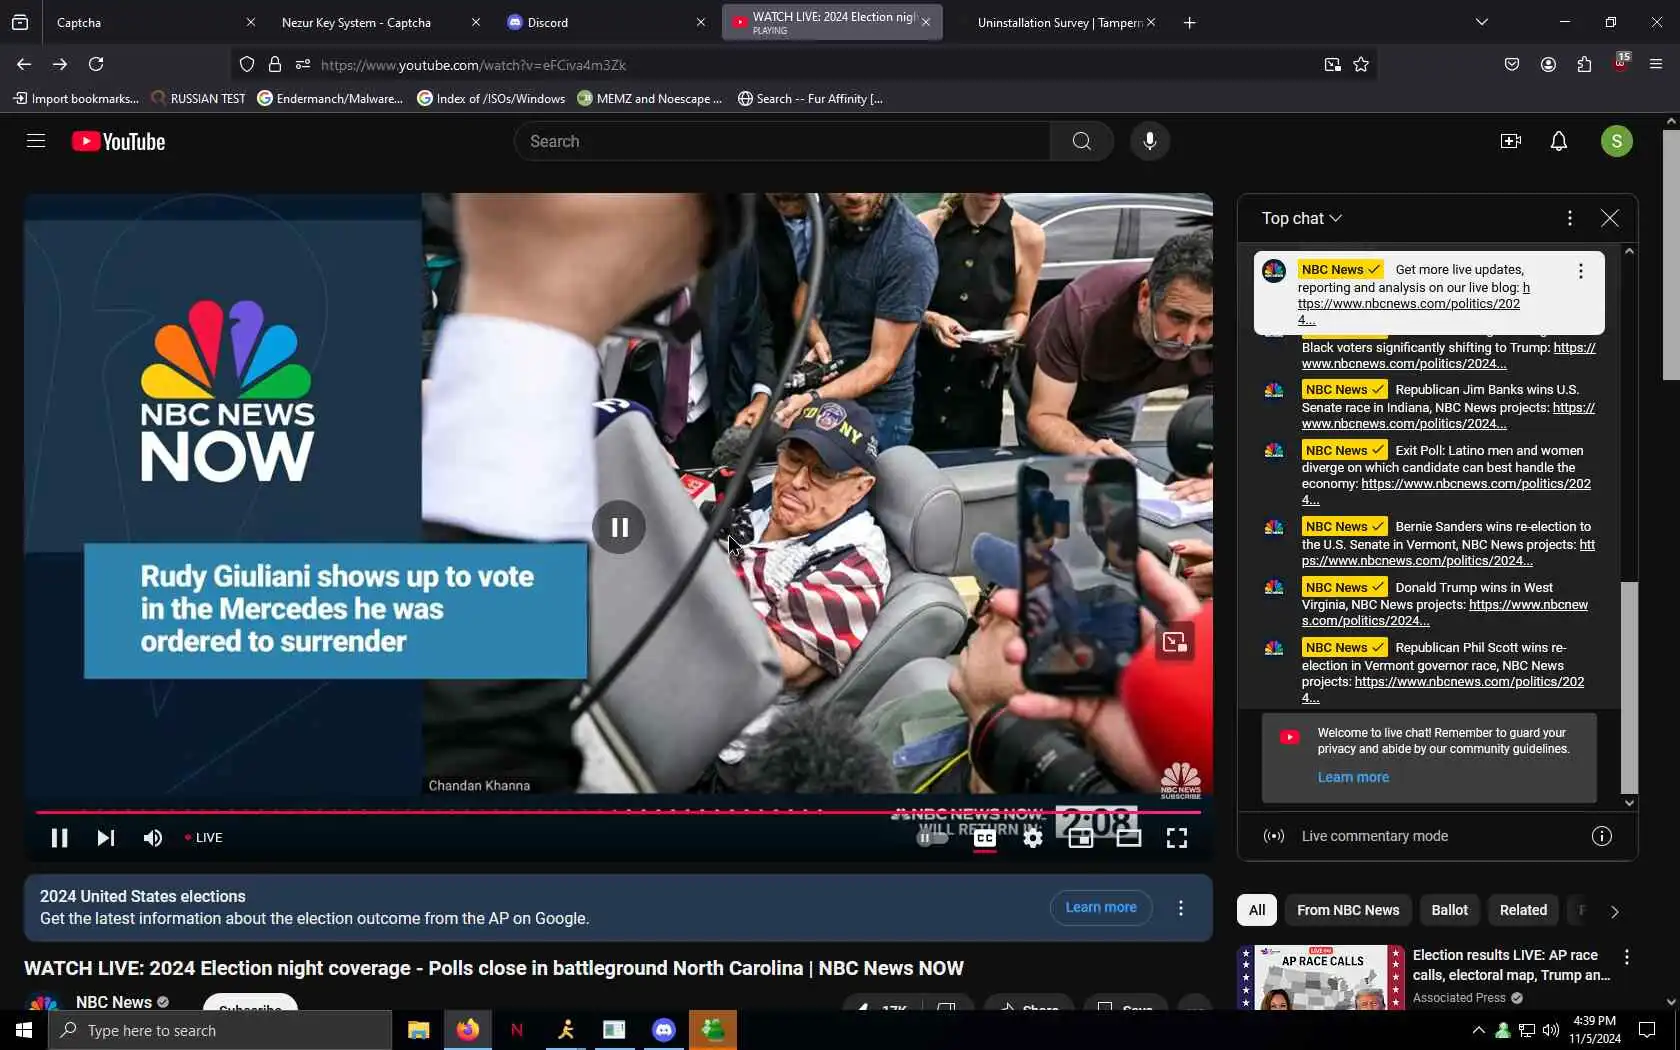
Task: Reload the current page
Action: 96,64
